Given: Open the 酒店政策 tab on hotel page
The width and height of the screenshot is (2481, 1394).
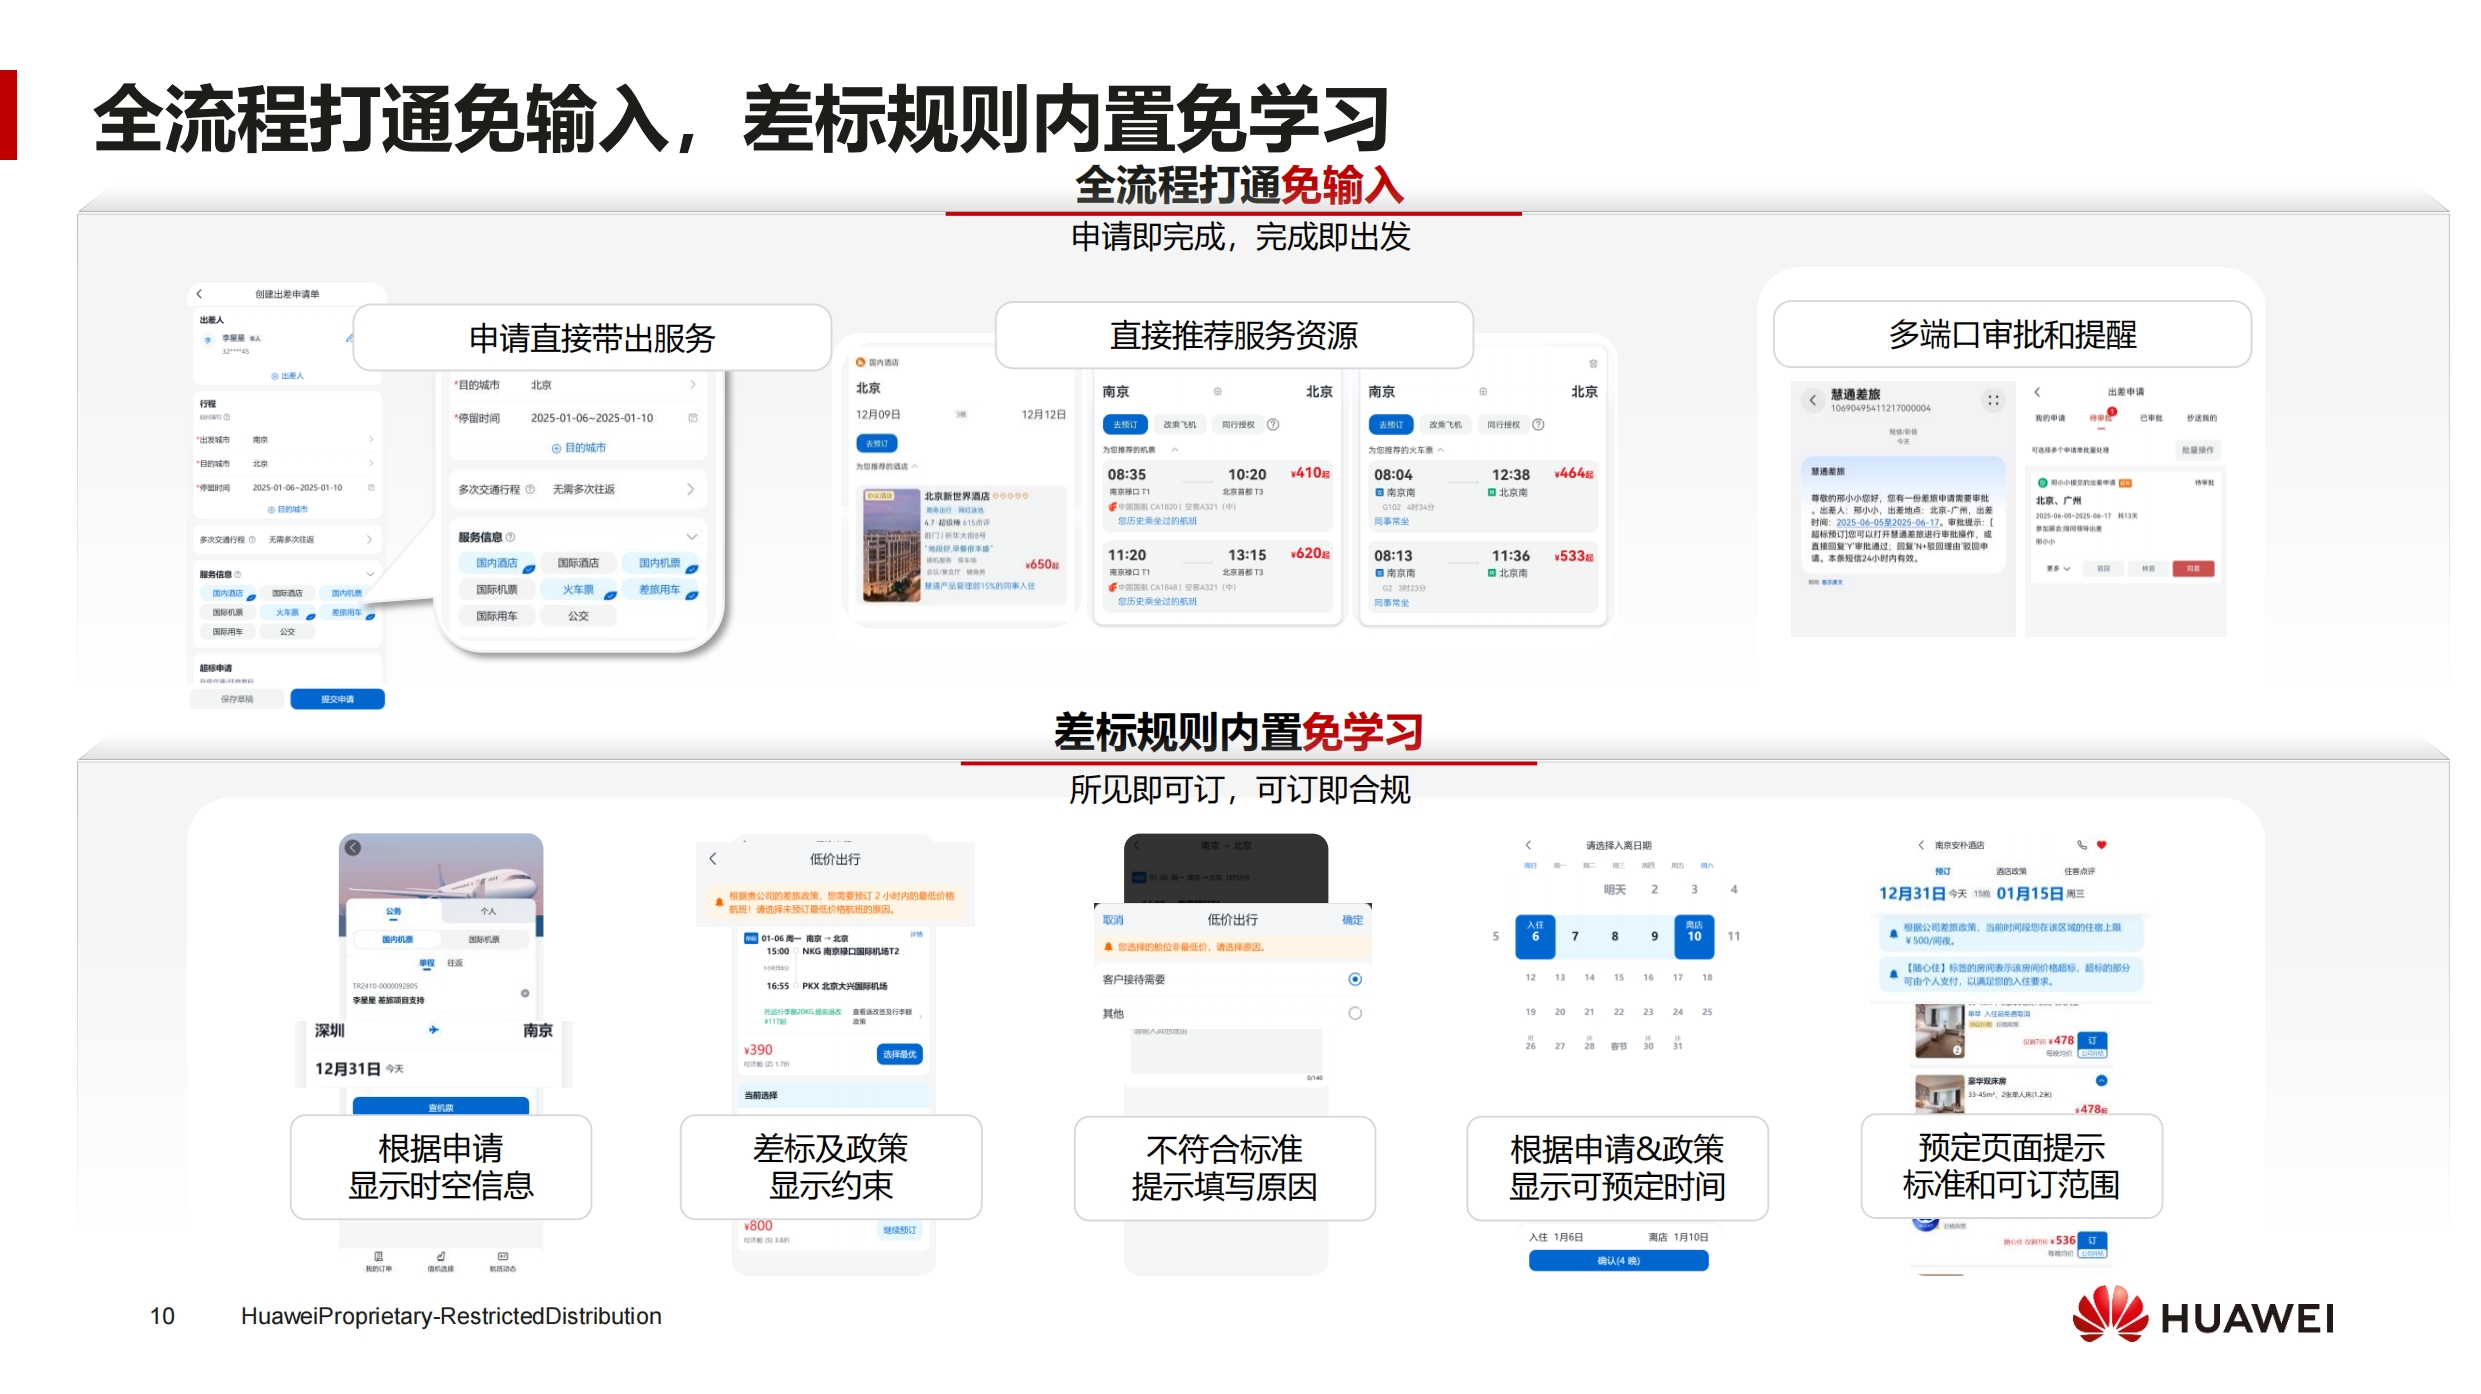Looking at the screenshot, I should pyautogui.click(x=2011, y=871).
